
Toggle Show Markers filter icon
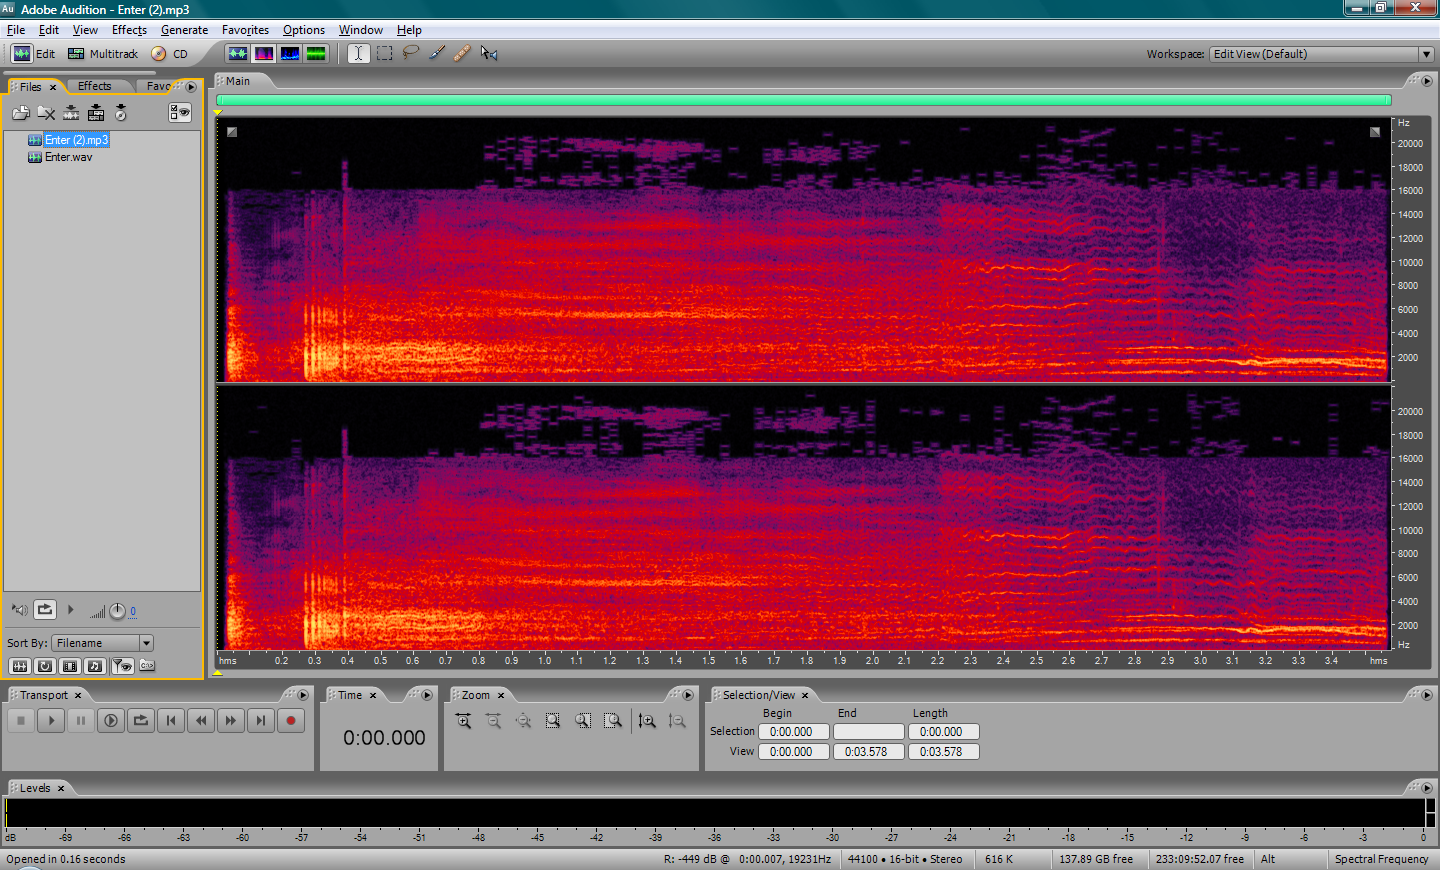coord(122,666)
